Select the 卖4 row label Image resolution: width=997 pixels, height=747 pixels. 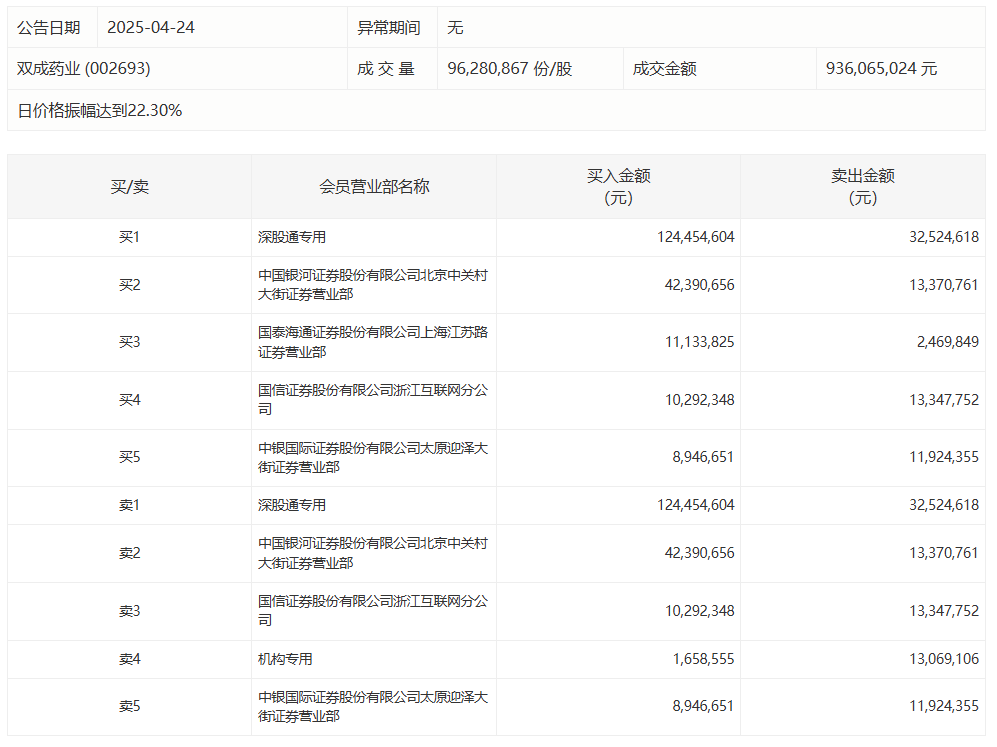point(129,659)
